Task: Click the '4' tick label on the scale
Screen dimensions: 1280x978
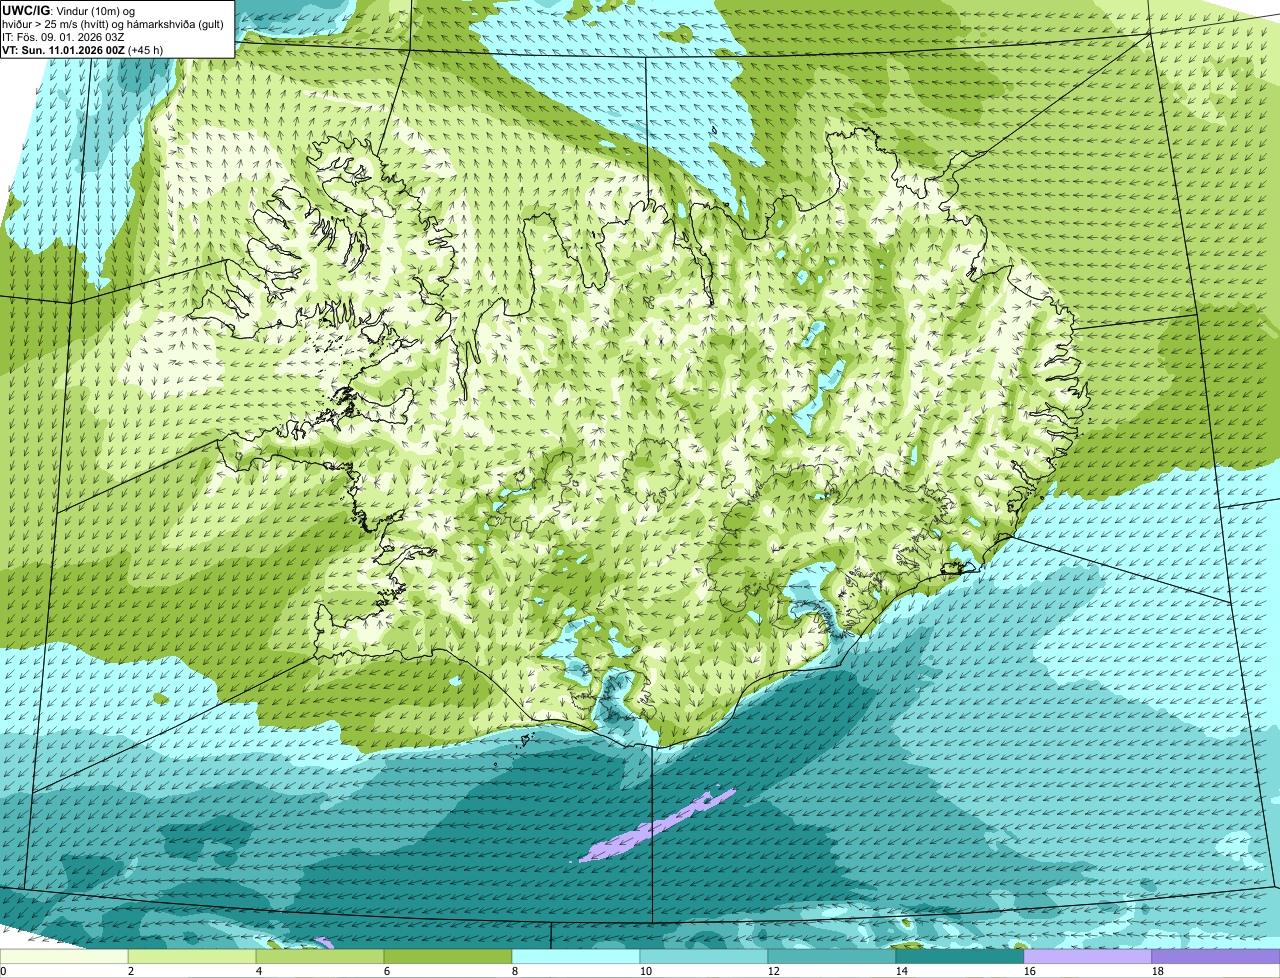Action: coord(259,971)
